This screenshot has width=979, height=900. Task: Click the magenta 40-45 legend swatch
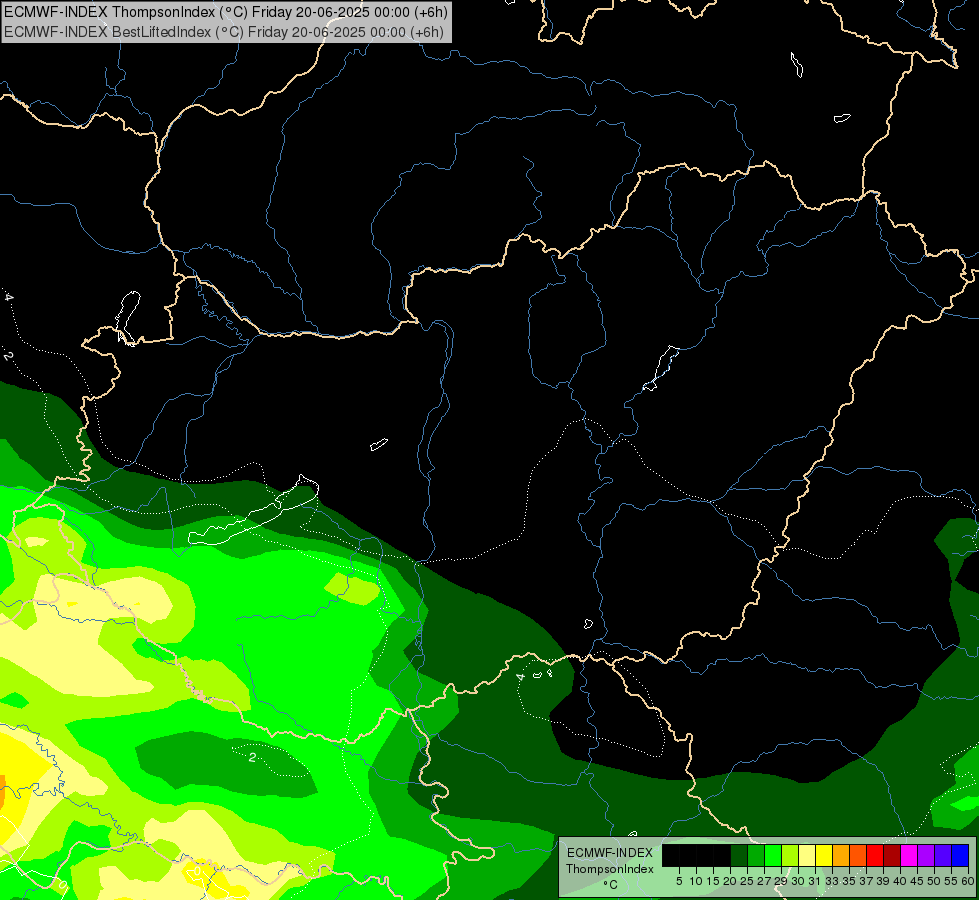pos(909,855)
